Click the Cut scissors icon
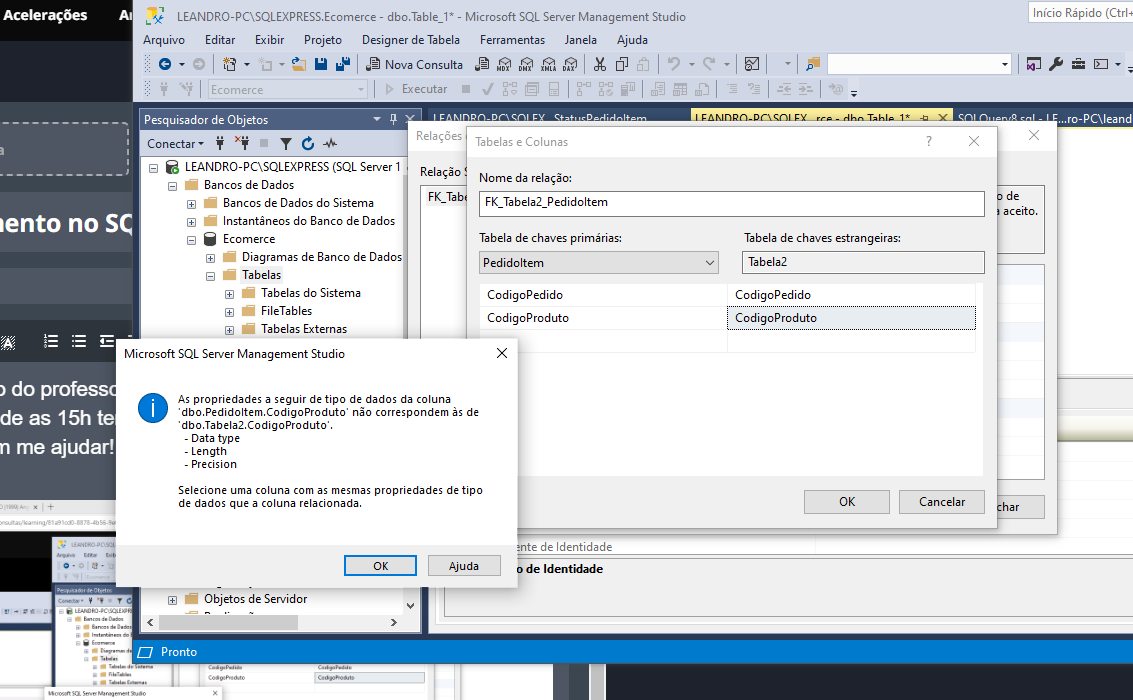The width and height of the screenshot is (1133, 700). coord(600,64)
